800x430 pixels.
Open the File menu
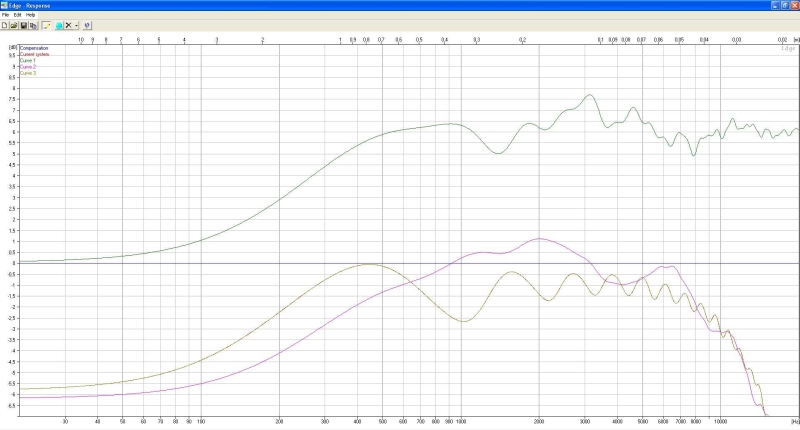(6, 15)
